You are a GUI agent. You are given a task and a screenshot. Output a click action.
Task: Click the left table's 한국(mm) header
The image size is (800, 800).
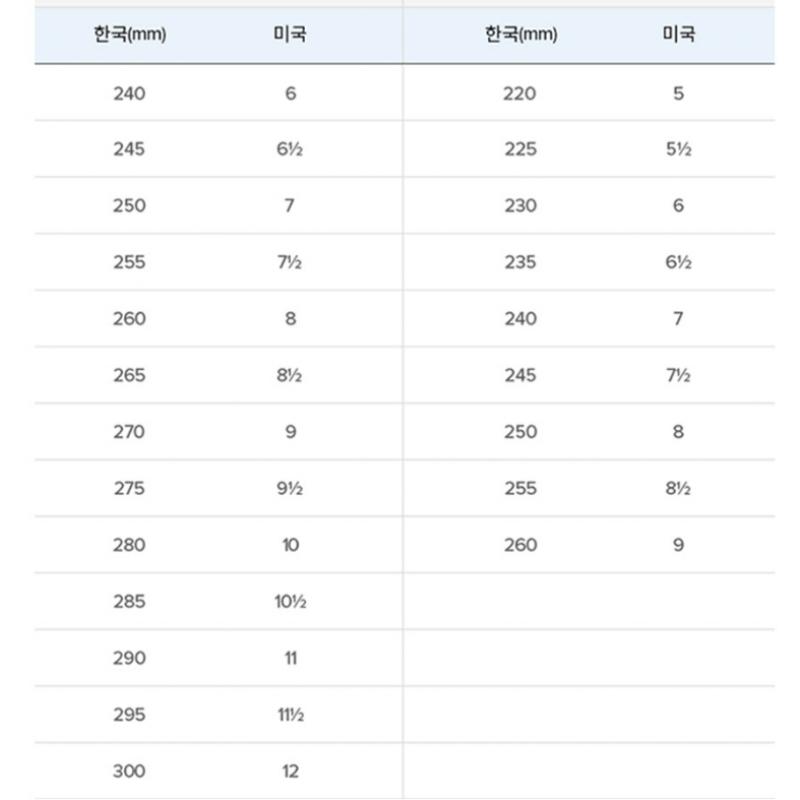129,35
